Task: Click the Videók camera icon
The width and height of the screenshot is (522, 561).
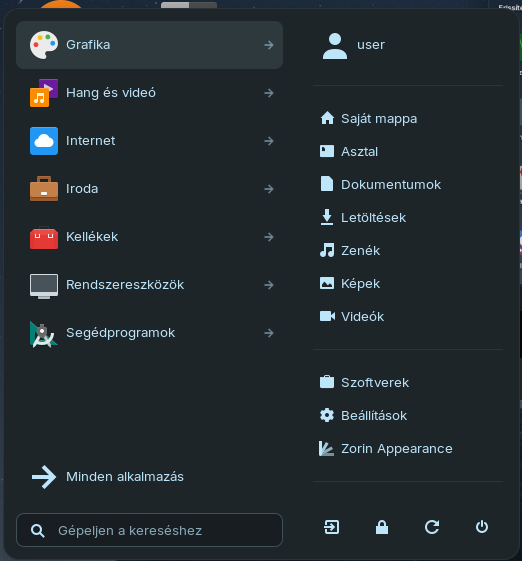Action: 327,316
